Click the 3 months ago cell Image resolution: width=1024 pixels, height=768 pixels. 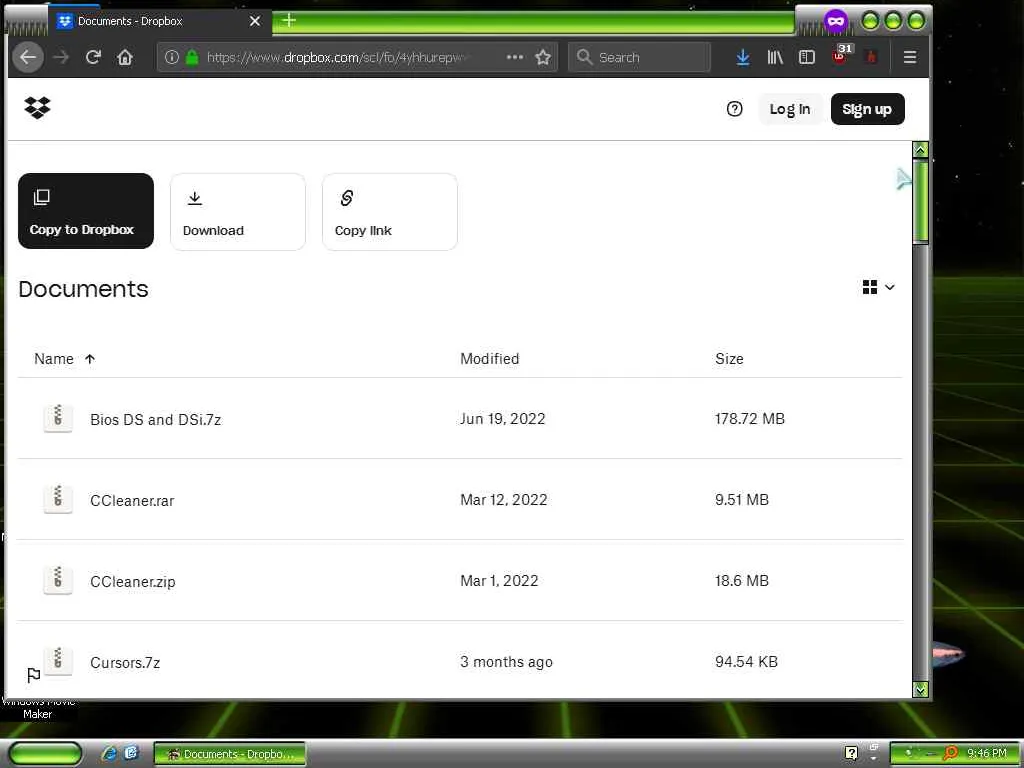tap(506, 662)
